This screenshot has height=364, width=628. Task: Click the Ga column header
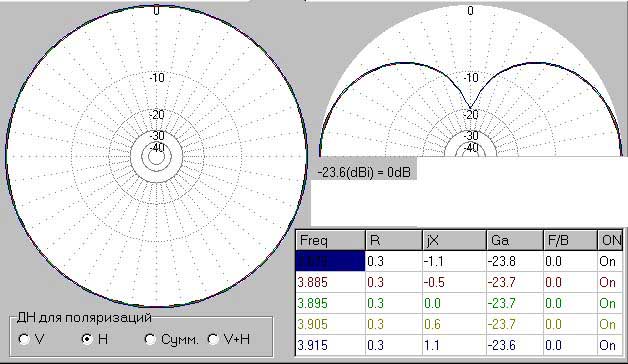[515, 240]
